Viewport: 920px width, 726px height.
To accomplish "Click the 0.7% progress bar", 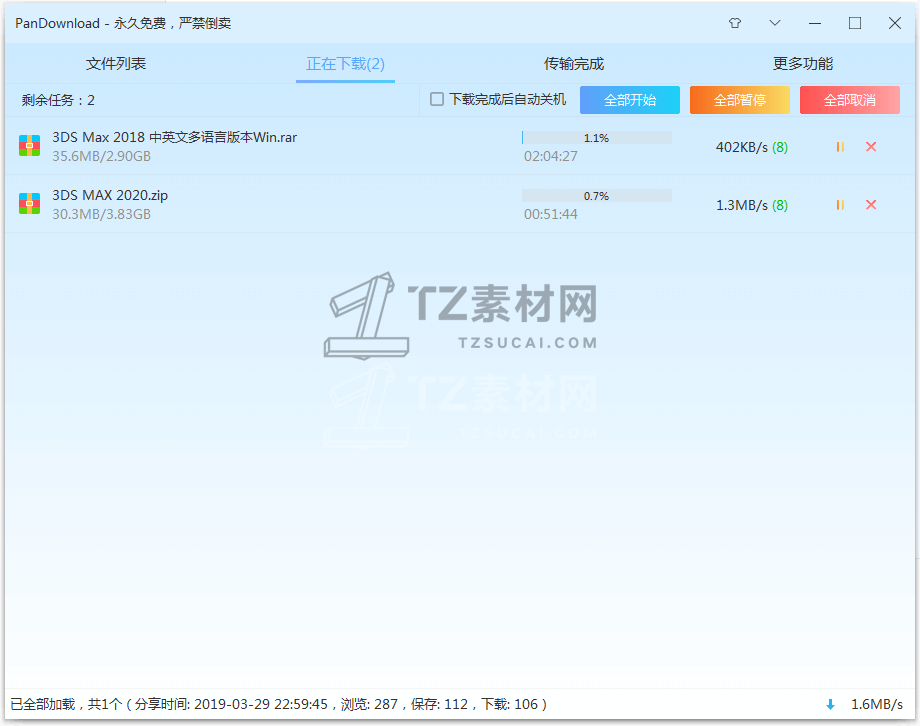I will pos(597,196).
